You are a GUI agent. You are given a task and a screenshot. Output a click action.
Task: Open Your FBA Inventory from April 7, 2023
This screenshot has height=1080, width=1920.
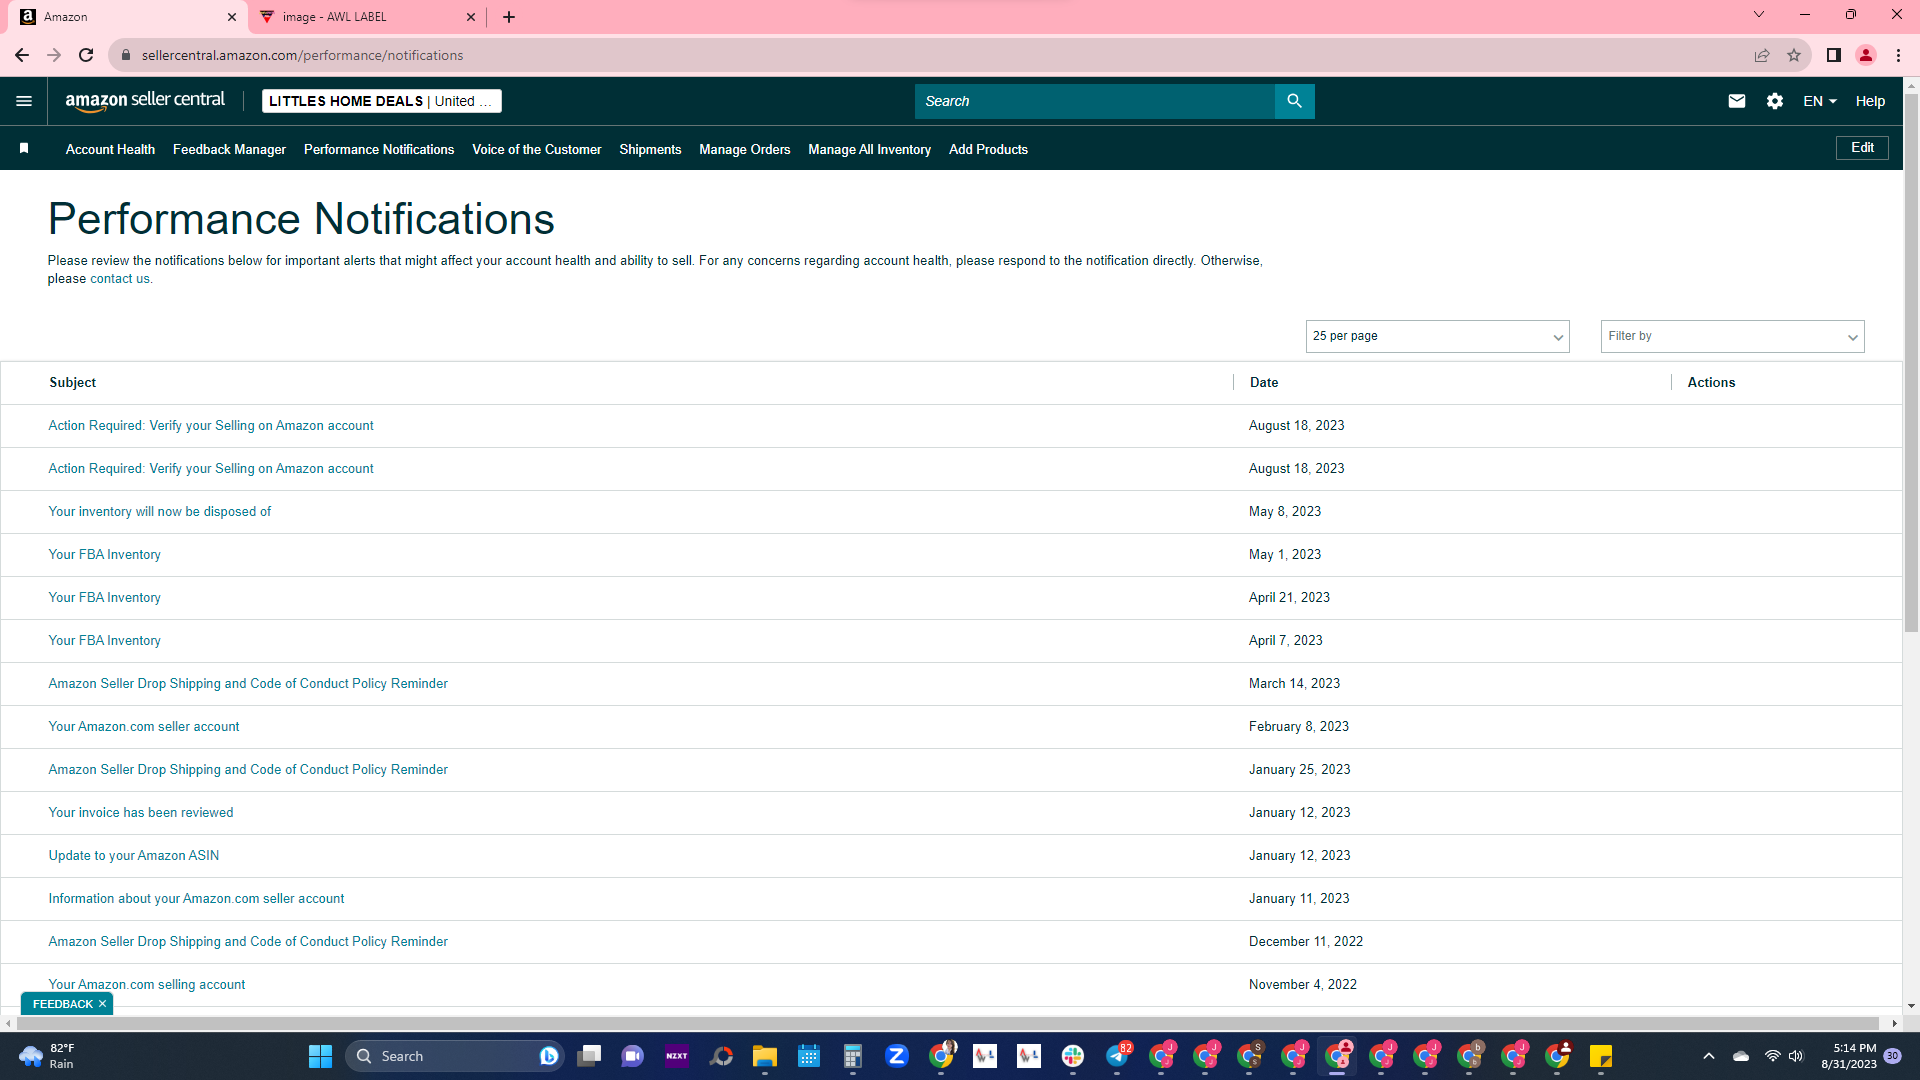click(105, 640)
